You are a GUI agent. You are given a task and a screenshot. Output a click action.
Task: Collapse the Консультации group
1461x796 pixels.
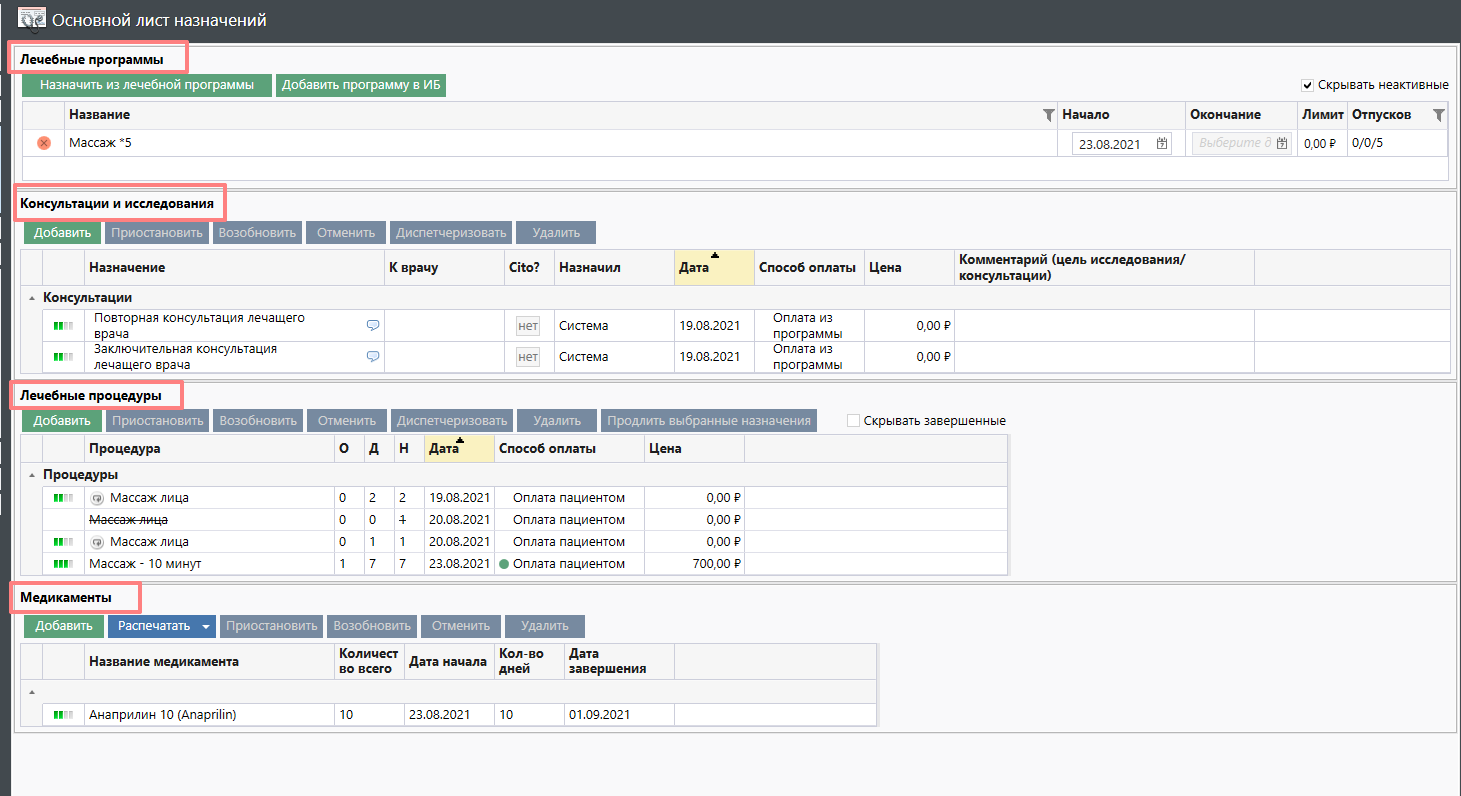pyautogui.click(x=31, y=298)
